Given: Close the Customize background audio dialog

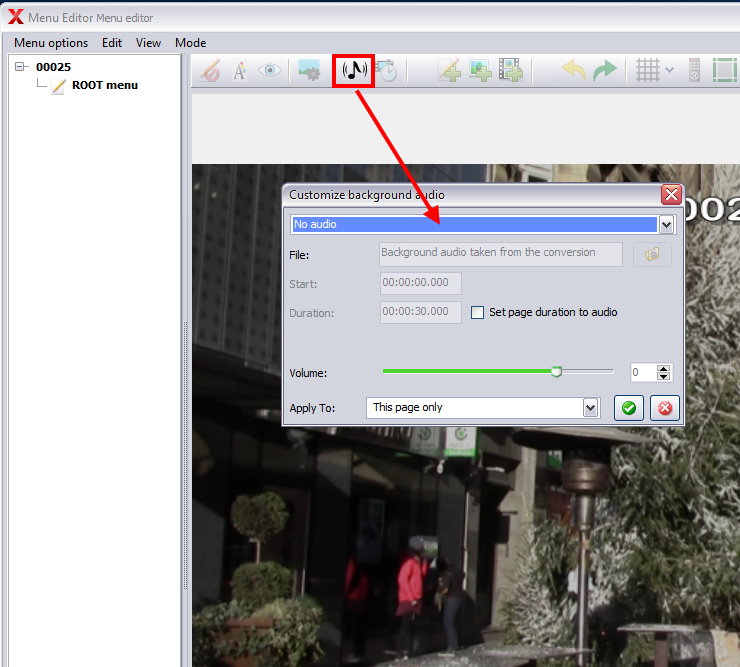Looking at the screenshot, I should pos(671,194).
